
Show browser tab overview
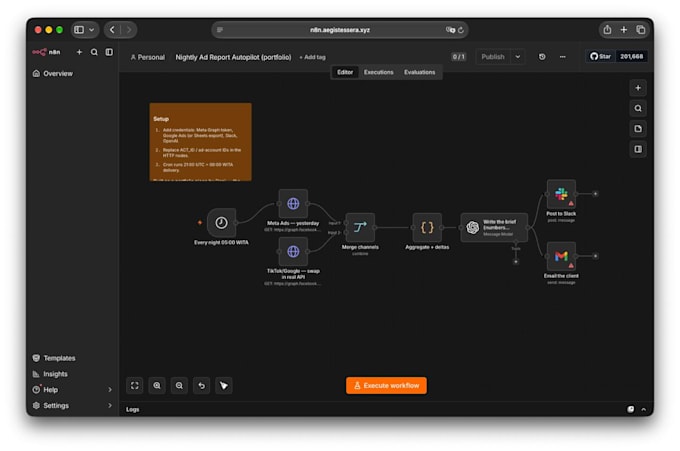click(641, 29)
